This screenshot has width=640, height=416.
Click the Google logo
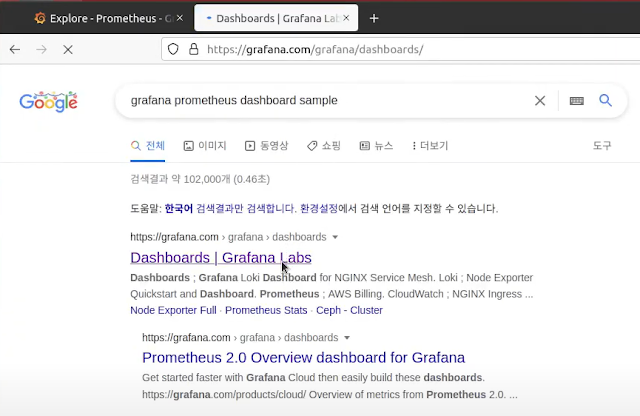click(x=48, y=102)
